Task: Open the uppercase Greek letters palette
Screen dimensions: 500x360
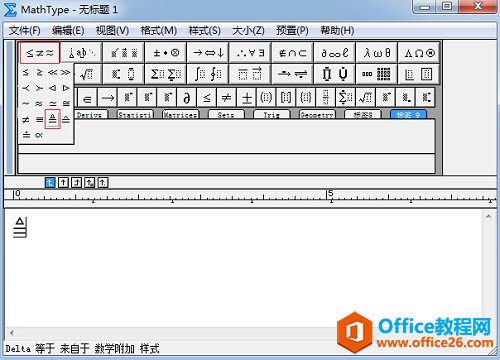Action: [x=419, y=53]
